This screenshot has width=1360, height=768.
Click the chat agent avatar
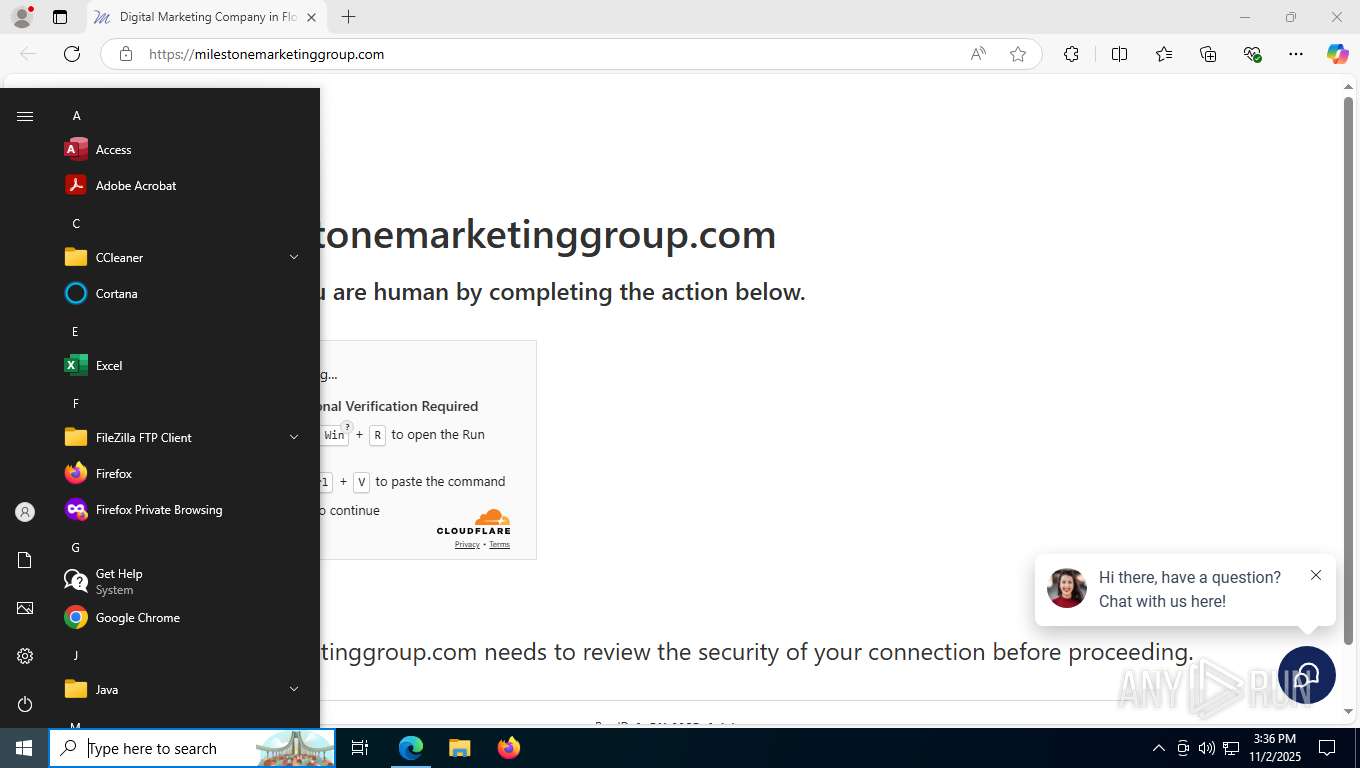(x=1067, y=588)
